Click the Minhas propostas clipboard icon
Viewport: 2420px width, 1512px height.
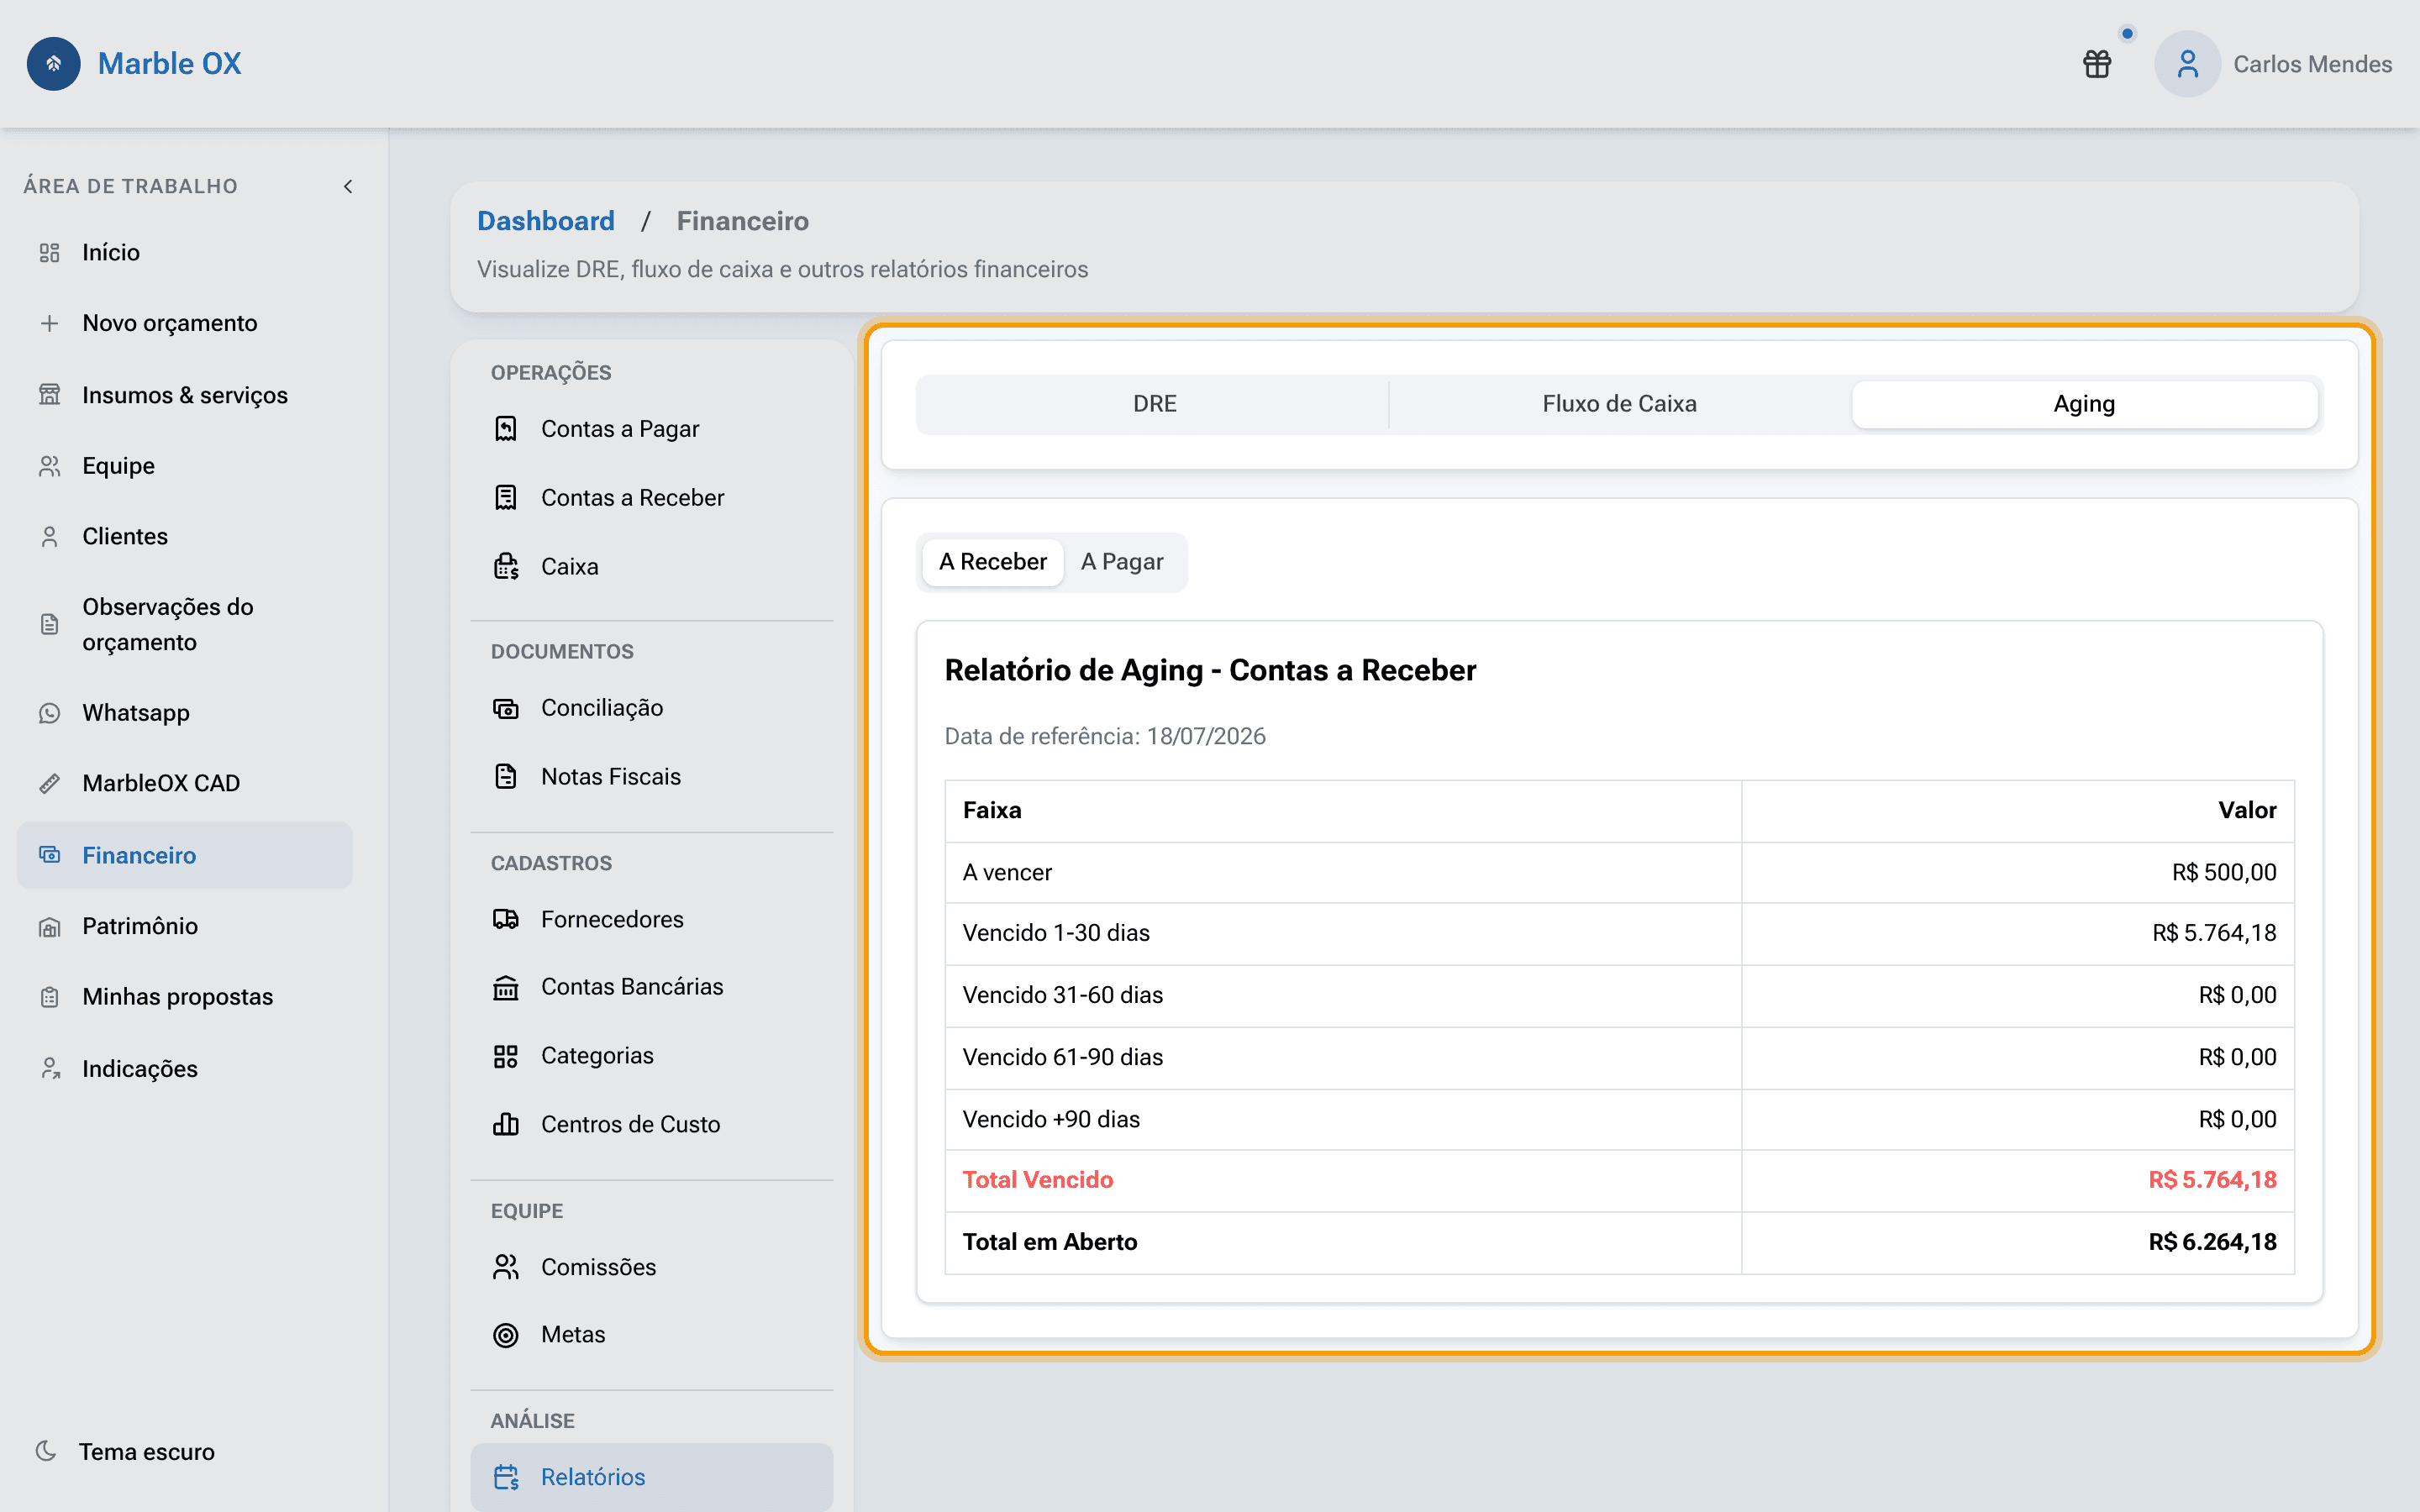click(49, 997)
